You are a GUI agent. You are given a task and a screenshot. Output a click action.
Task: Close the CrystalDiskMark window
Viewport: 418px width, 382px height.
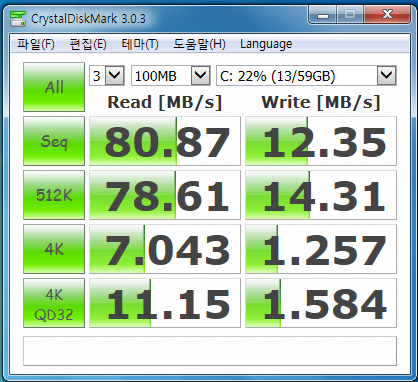(387, 15)
